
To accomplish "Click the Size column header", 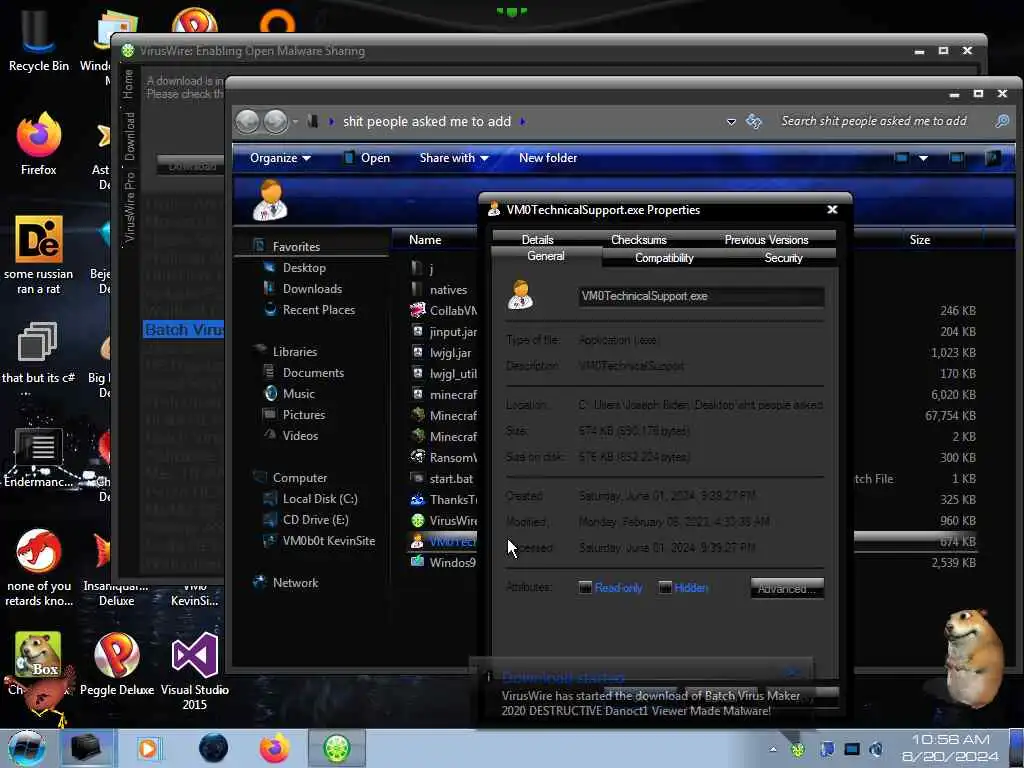I will (920, 240).
